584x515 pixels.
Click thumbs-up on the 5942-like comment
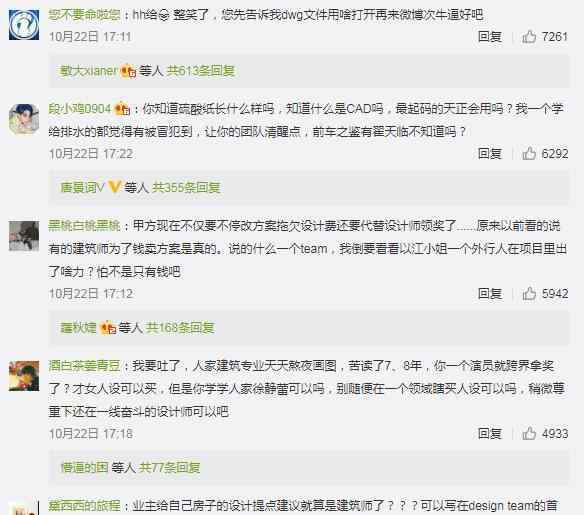click(x=529, y=293)
